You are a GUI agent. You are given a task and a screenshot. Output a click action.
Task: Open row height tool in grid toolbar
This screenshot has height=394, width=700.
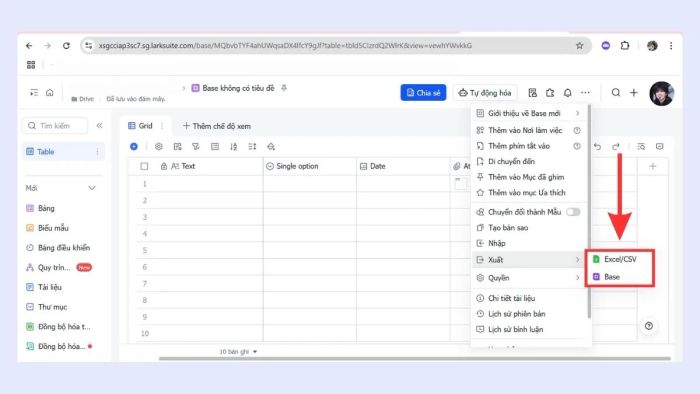(252, 146)
